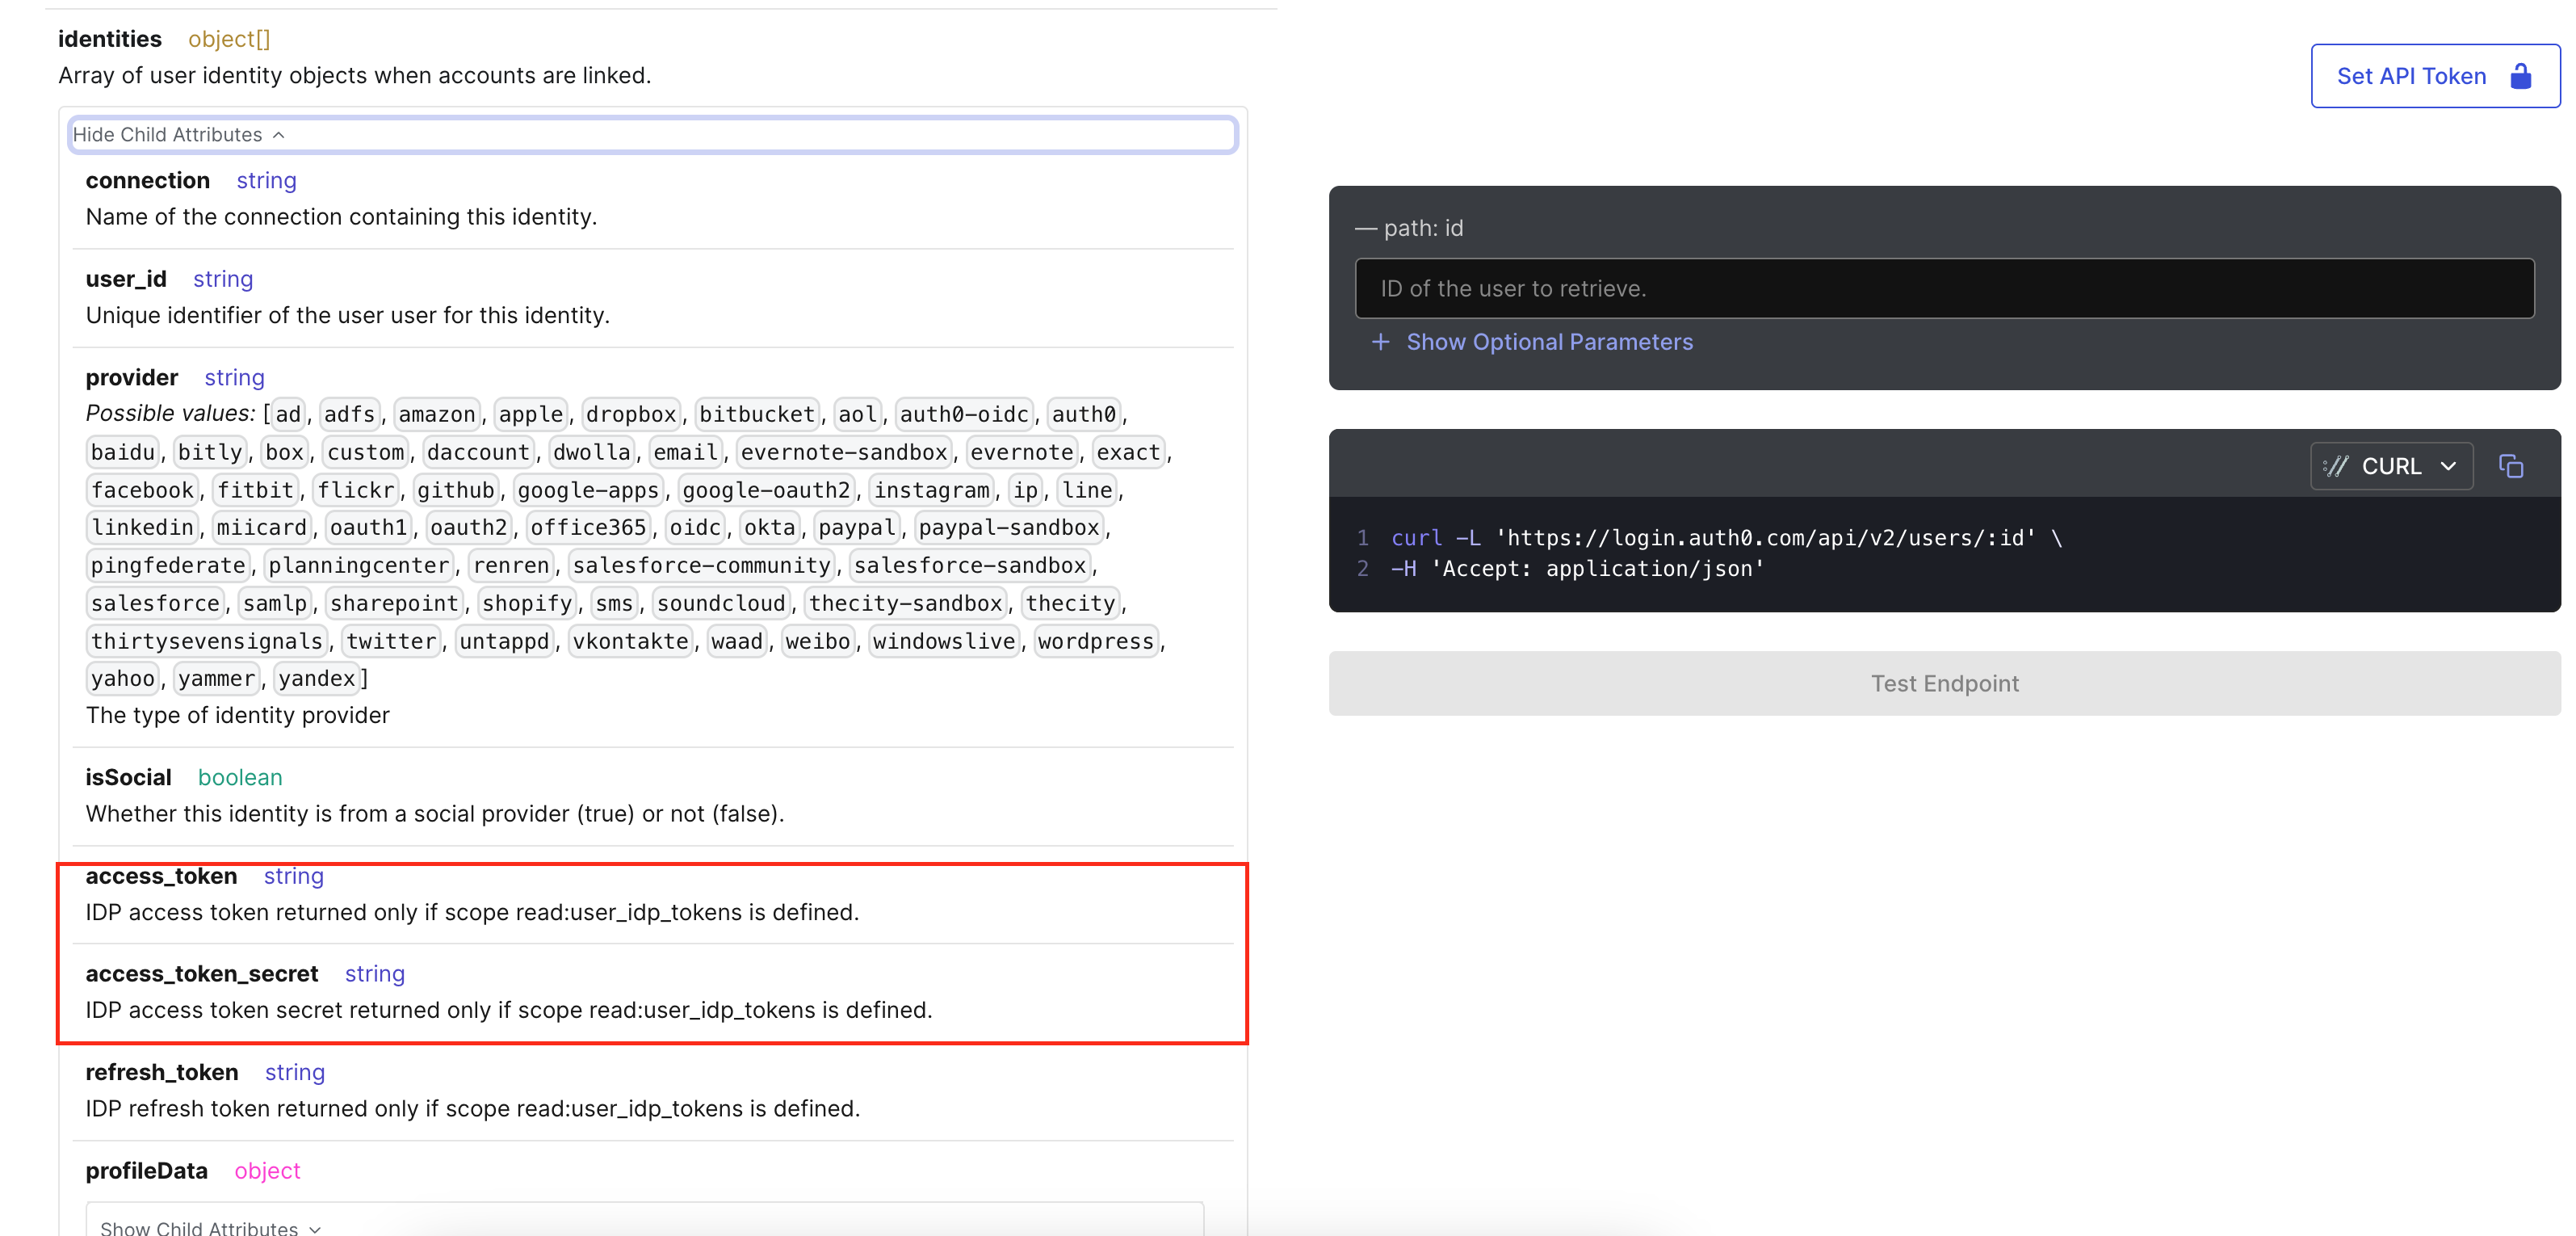The width and height of the screenshot is (2576, 1236).
Task: Select the provider value salesforce-community
Action: [701, 565]
